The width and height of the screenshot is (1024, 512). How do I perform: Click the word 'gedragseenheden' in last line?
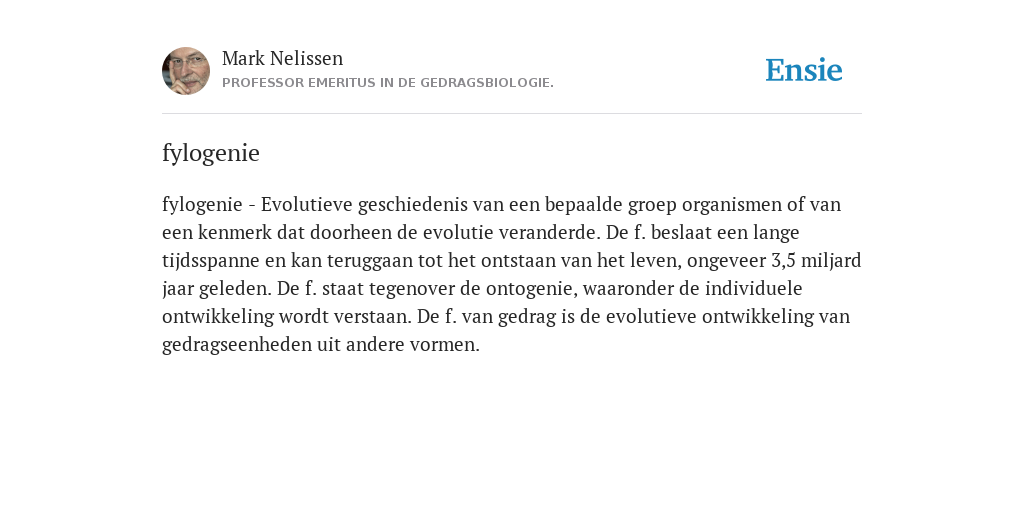pyautogui.click(x=237, y=345)
